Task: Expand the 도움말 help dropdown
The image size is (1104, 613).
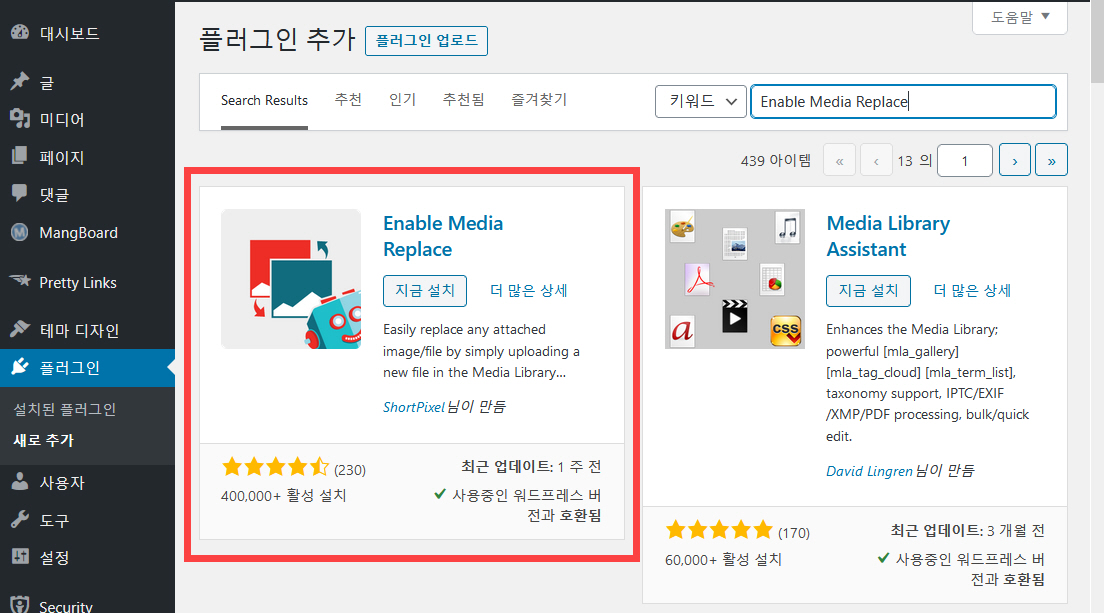Action: [x=1020, y=17]
